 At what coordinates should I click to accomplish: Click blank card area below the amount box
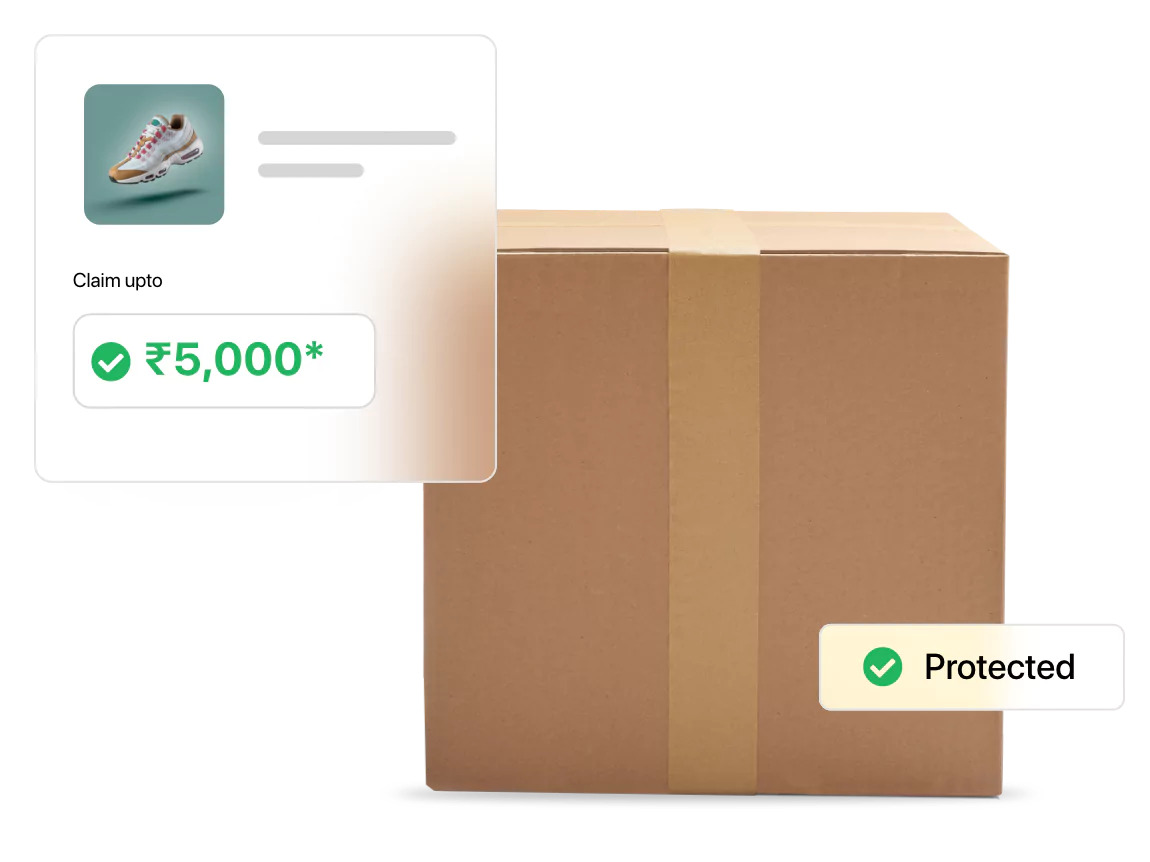click(x=220, y=444)
